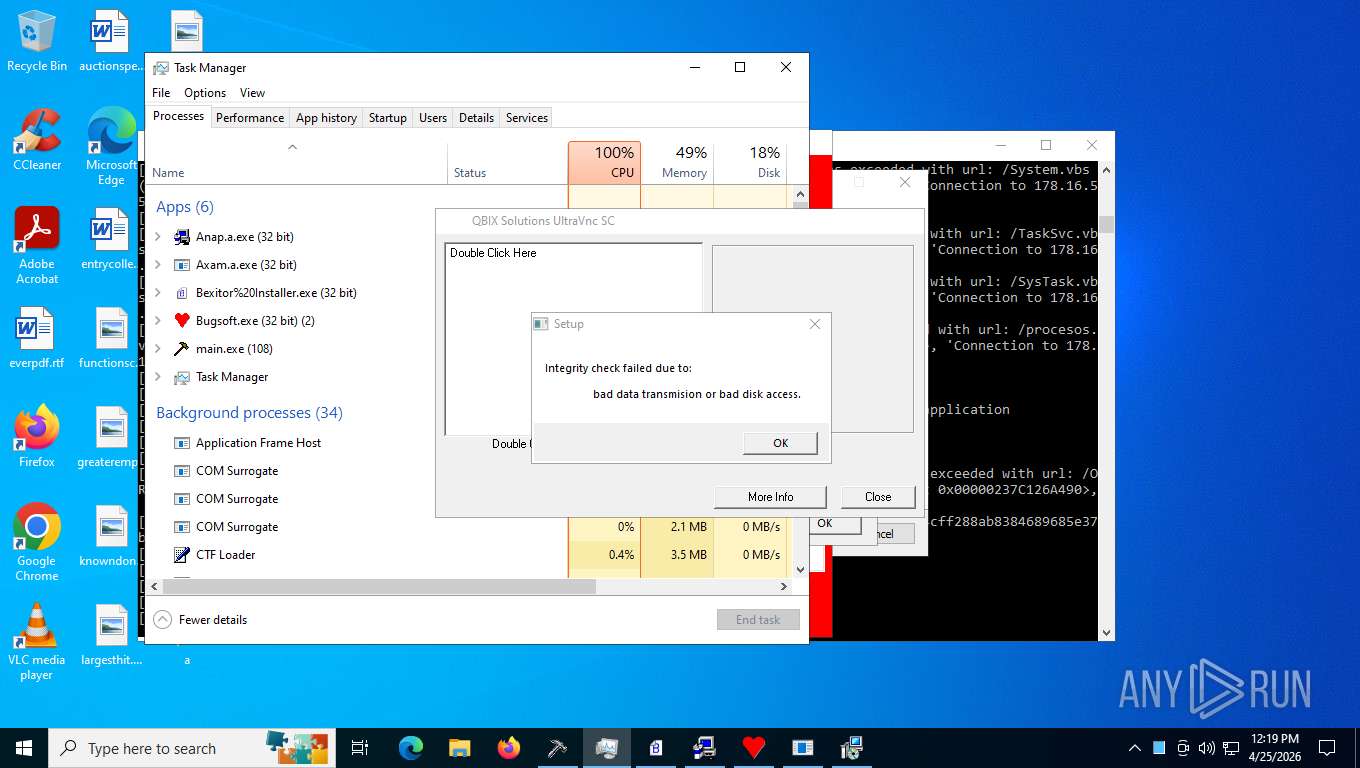Switch to the red heart Bugsoft taskbar icon
The image size is (1360, 768).
click(754, 748)
